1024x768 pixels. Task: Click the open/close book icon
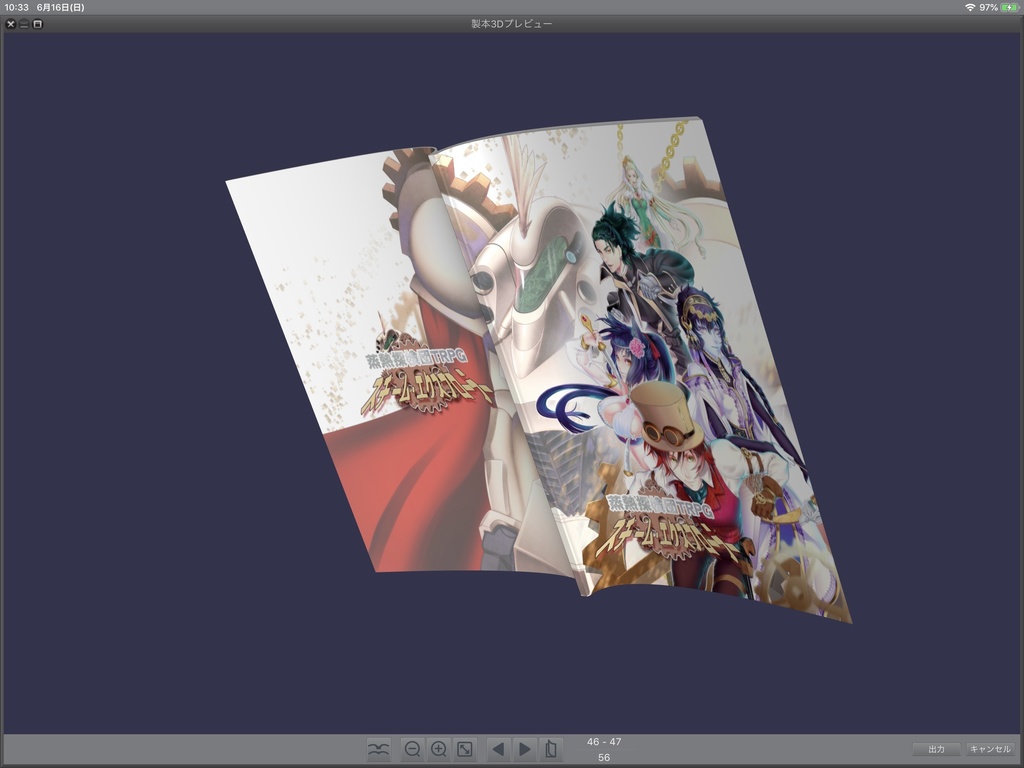click(x=551, y=748)
